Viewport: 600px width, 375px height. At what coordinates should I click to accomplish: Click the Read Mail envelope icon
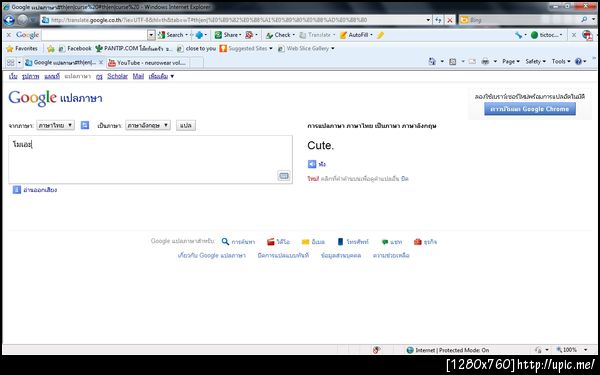pyautogui.click(x=472, y=61)
